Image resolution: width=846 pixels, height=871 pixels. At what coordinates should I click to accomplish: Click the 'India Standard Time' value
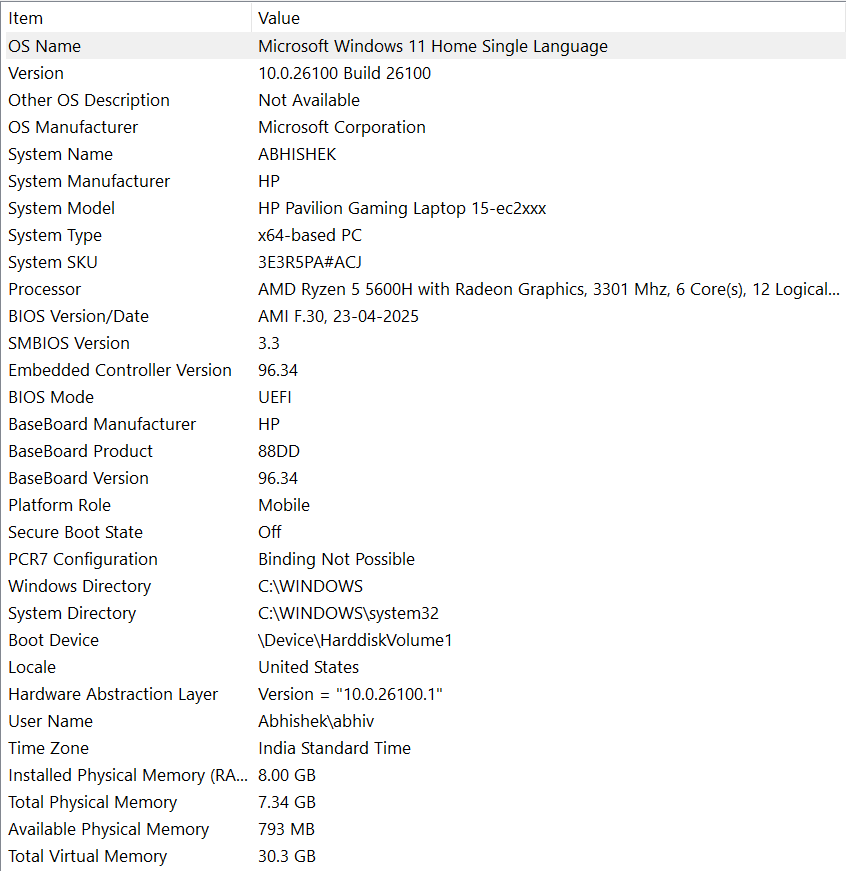tap(334, 748)
